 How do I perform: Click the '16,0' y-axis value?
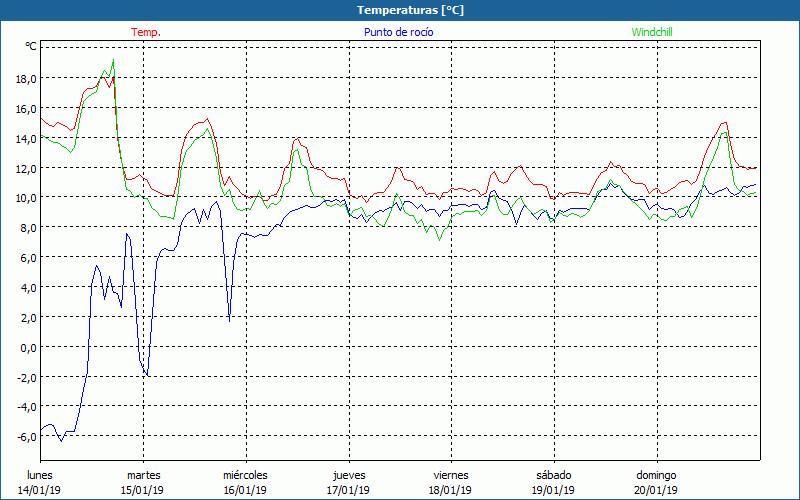(x=27, y=108)
